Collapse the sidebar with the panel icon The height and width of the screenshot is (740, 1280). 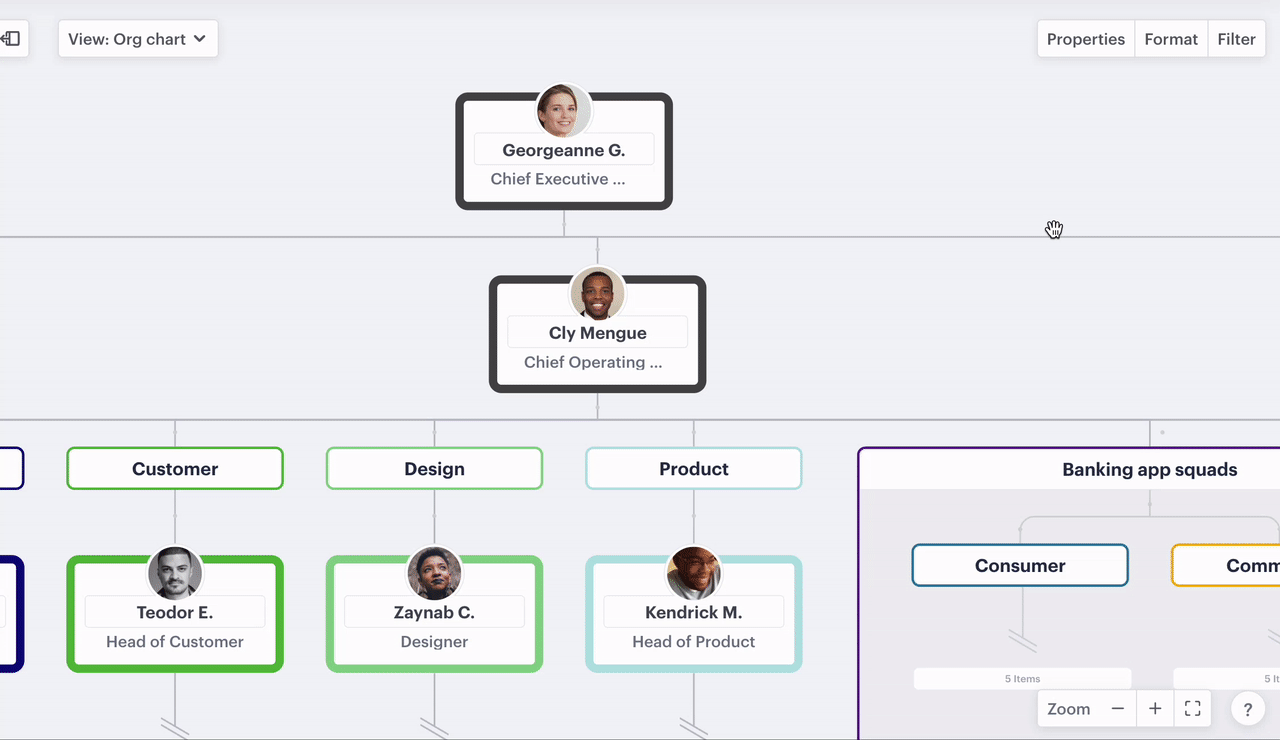pos(11,38)
